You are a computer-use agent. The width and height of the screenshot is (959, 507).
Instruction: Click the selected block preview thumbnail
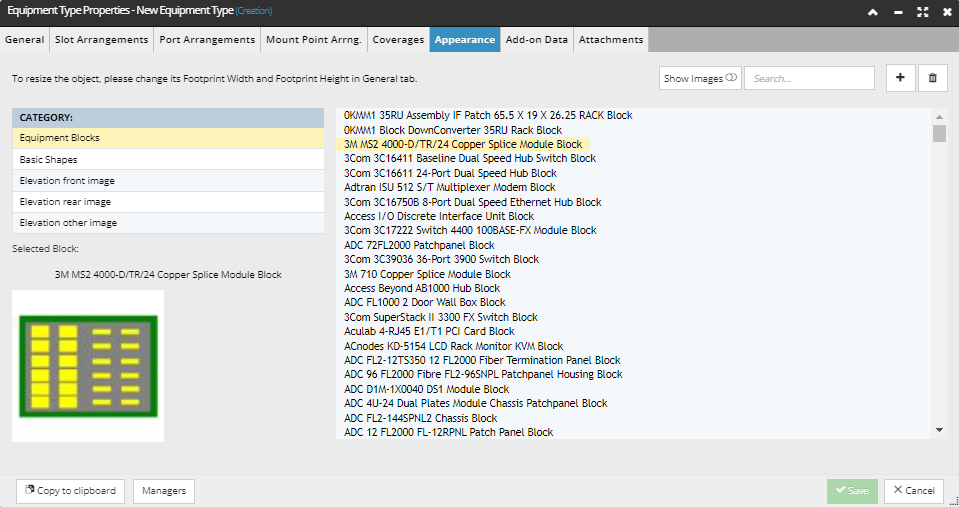pos(88,366)
